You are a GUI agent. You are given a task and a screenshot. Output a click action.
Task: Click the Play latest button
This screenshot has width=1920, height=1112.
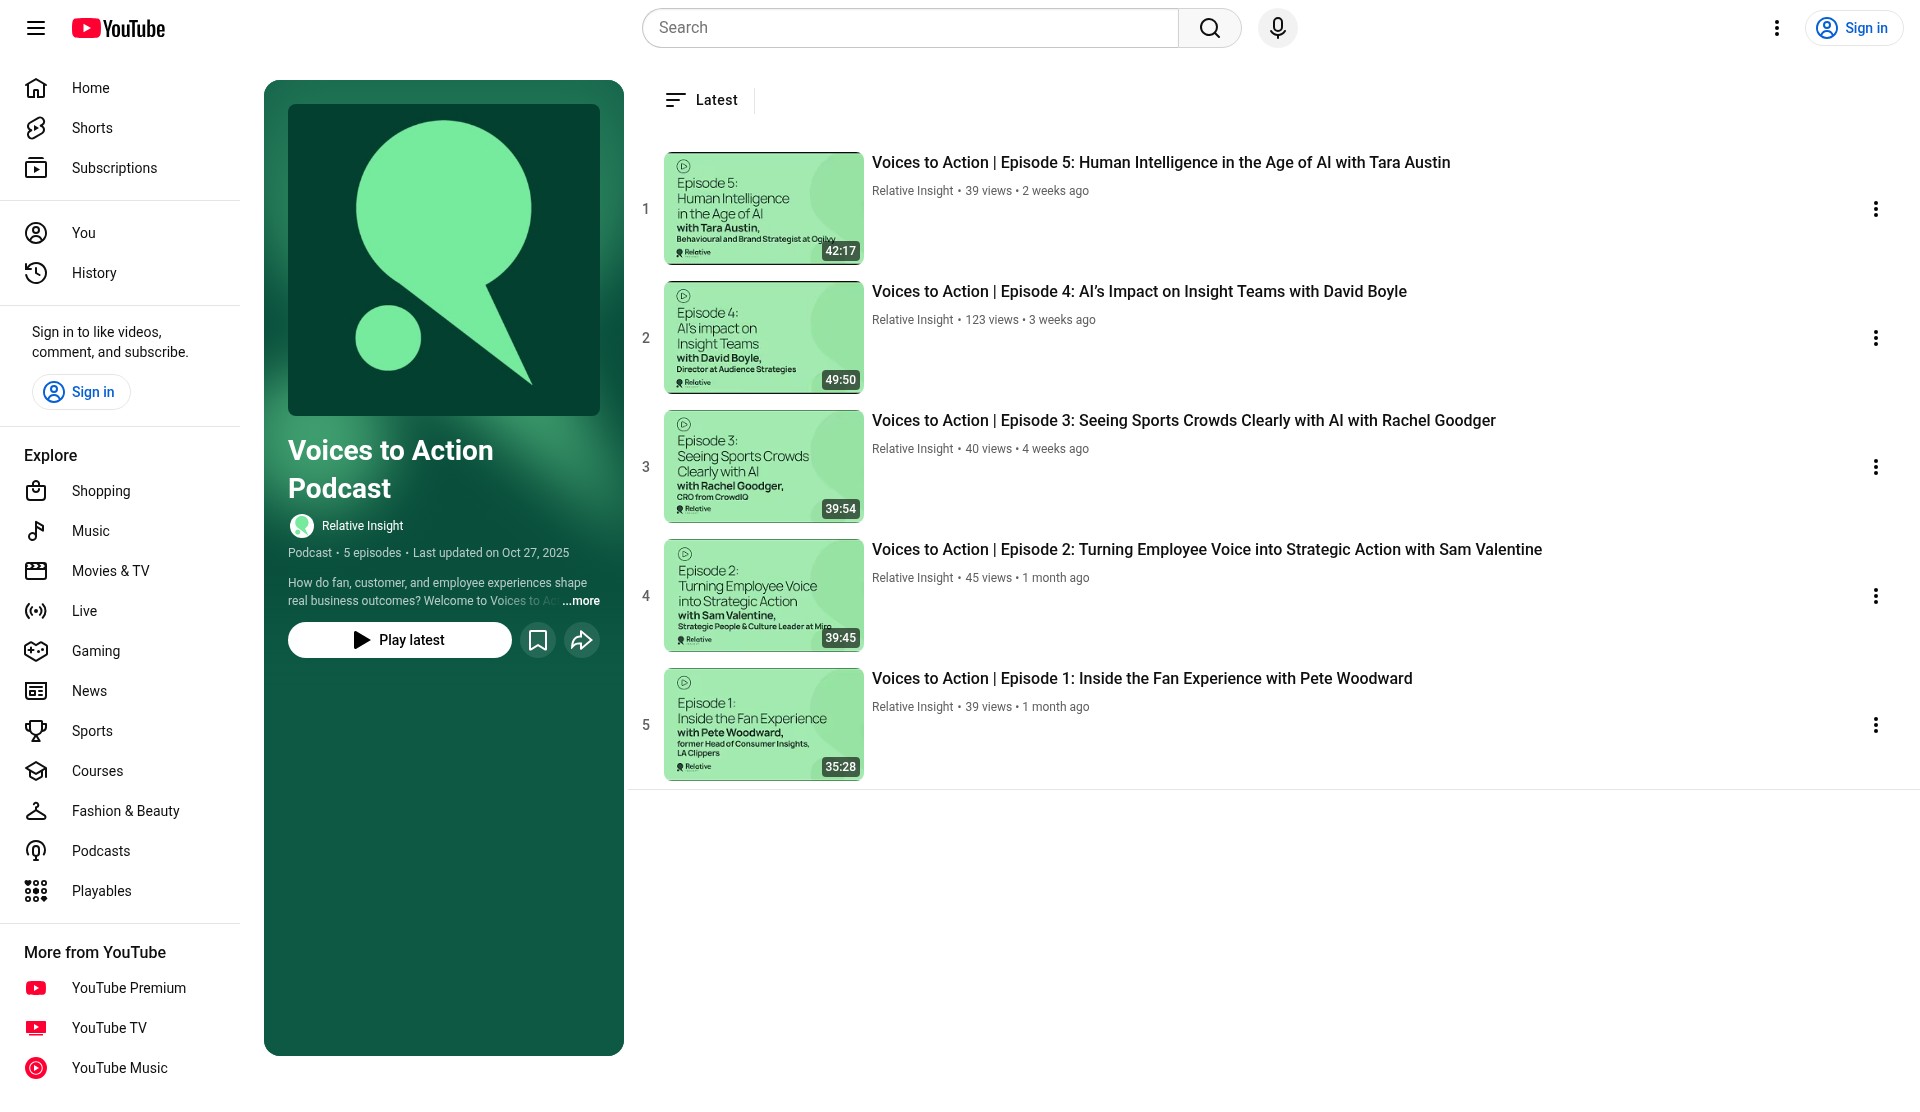[x=400, y=640]
